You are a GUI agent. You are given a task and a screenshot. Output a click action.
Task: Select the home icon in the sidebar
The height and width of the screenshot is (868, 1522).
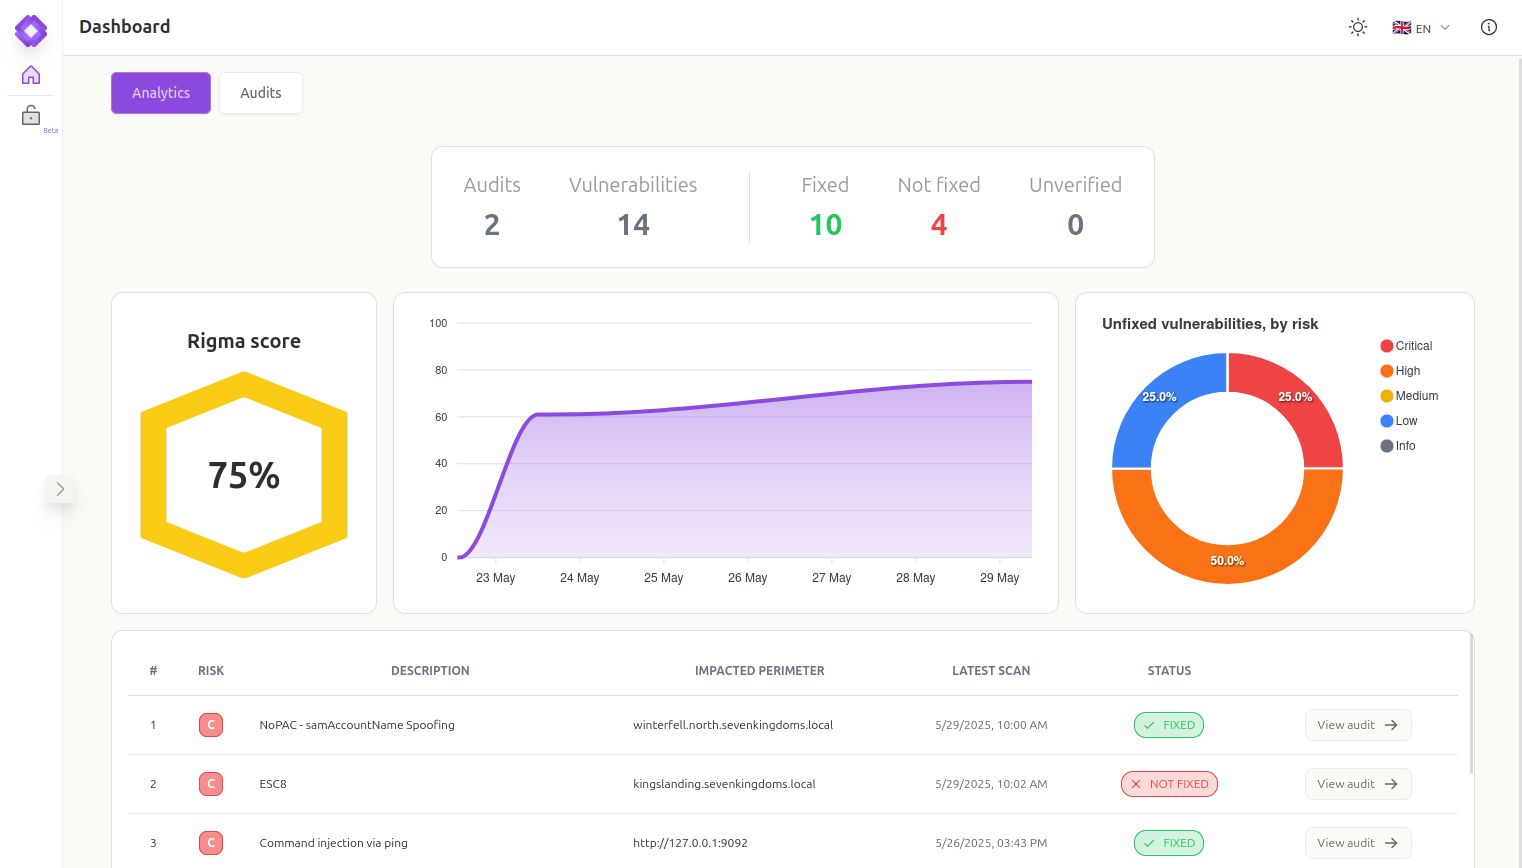pyautogui.click(x=31, y=75)
